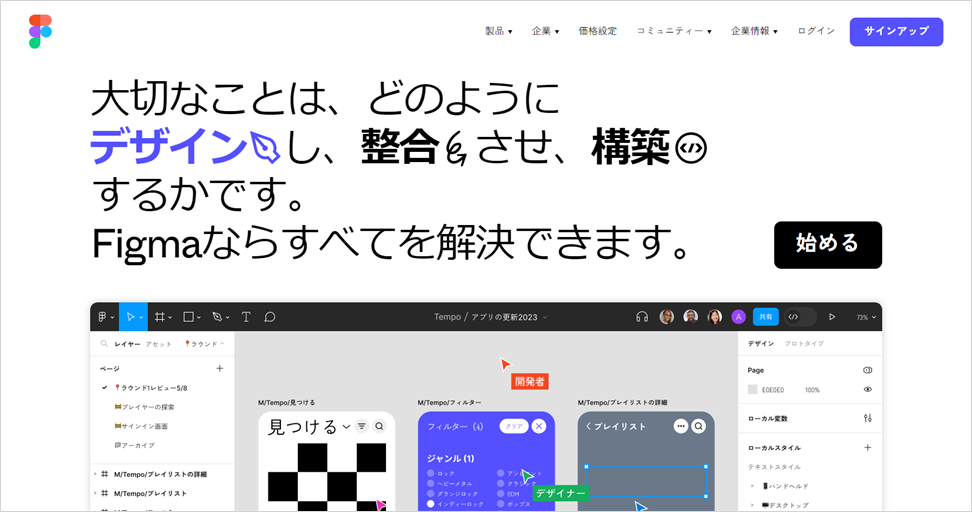Open the サインイン画面 page
Image resolution: width=972 pixels, height=512 pixels.
141,426
